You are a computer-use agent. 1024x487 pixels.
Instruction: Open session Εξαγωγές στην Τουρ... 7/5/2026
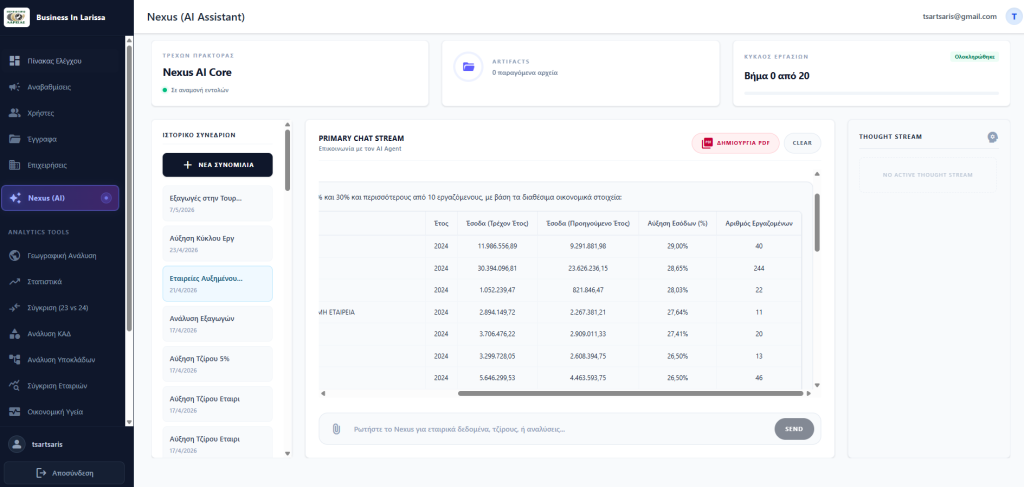(217, 203)
